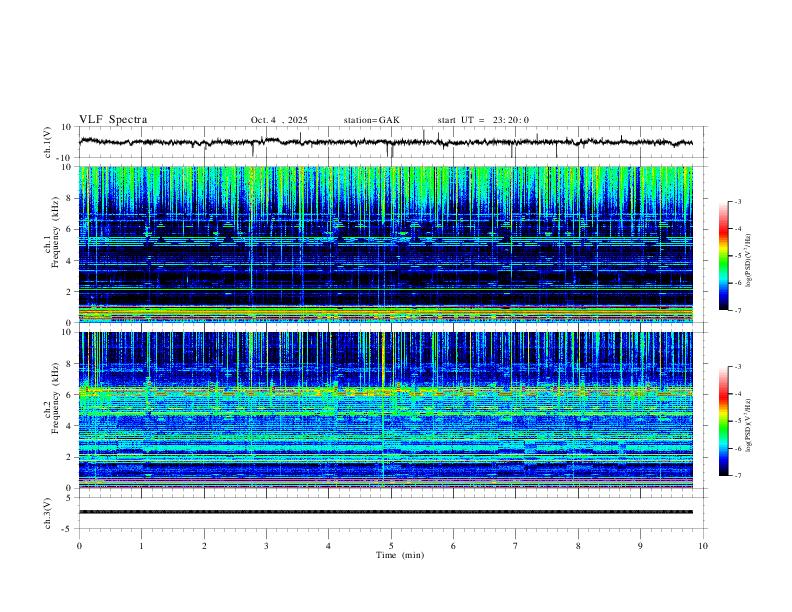Click the time axis tick label "10"
Screen dimensions: 792x612
(703, 546)
